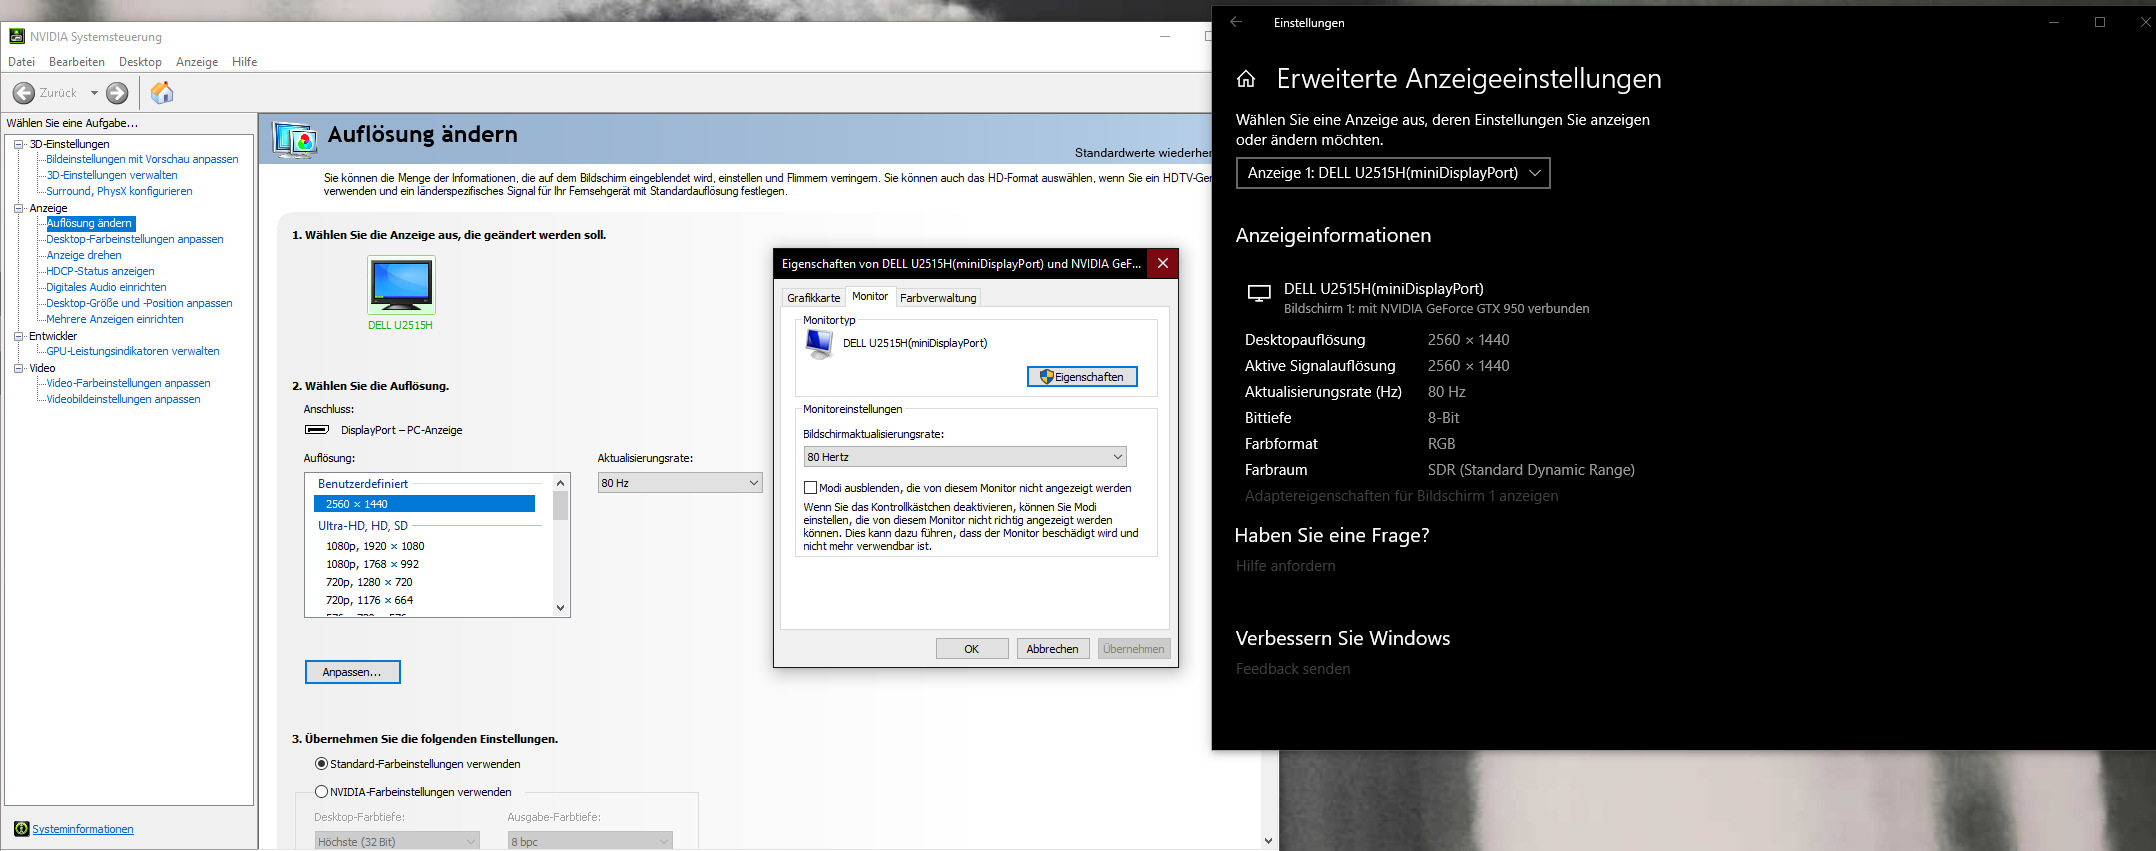Open the Anzeige 1 display selection dropdown
This screenshot has height=851, width=2156.
click(x=1393, y=173)
